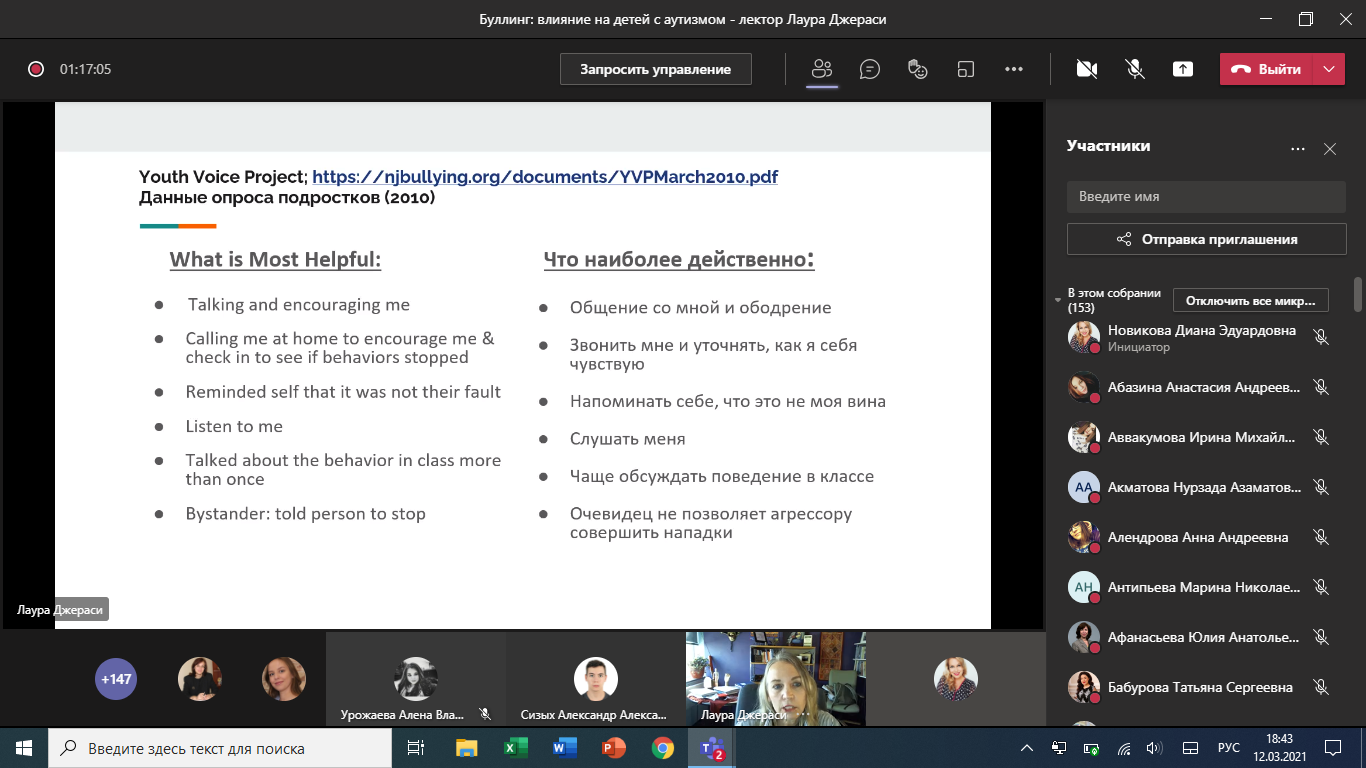Click the breakout rooms icon
Image resolution: width=1366 pixels, height=768 pixels.
[x=966, y=69]
